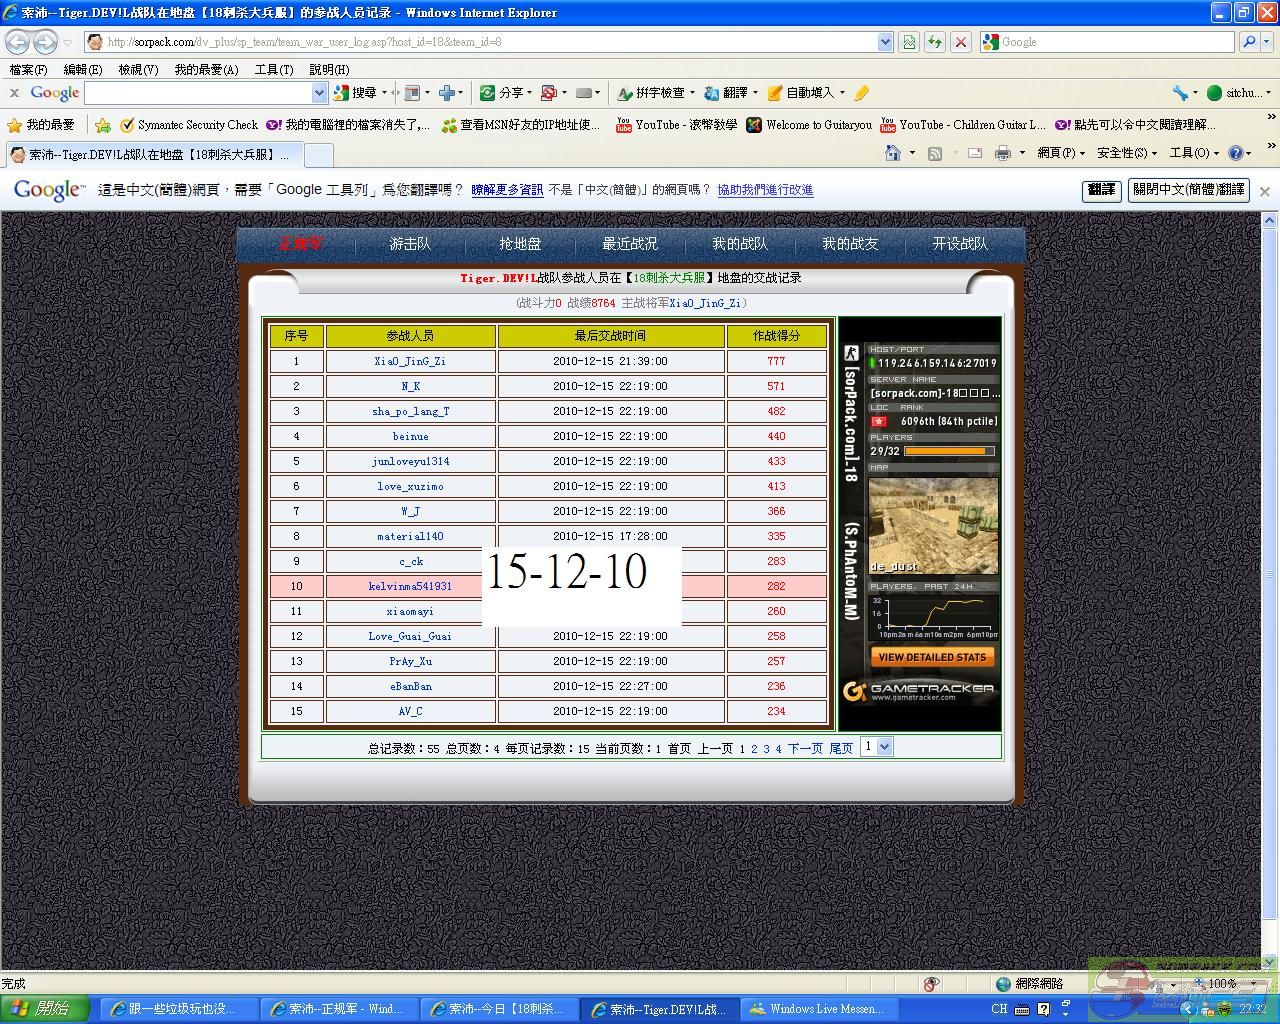Open the 工具(T) menu

273,70
